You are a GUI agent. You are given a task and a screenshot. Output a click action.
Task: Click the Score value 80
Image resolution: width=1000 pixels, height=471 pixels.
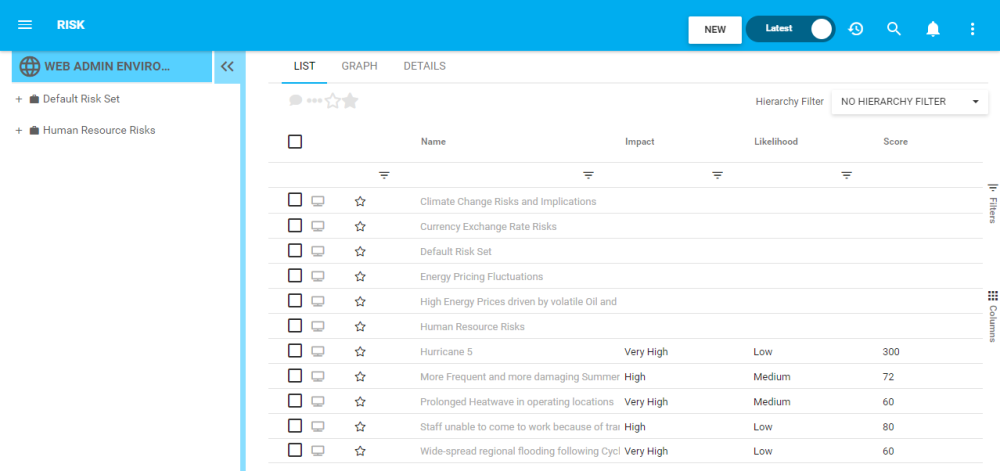(888, 426)
